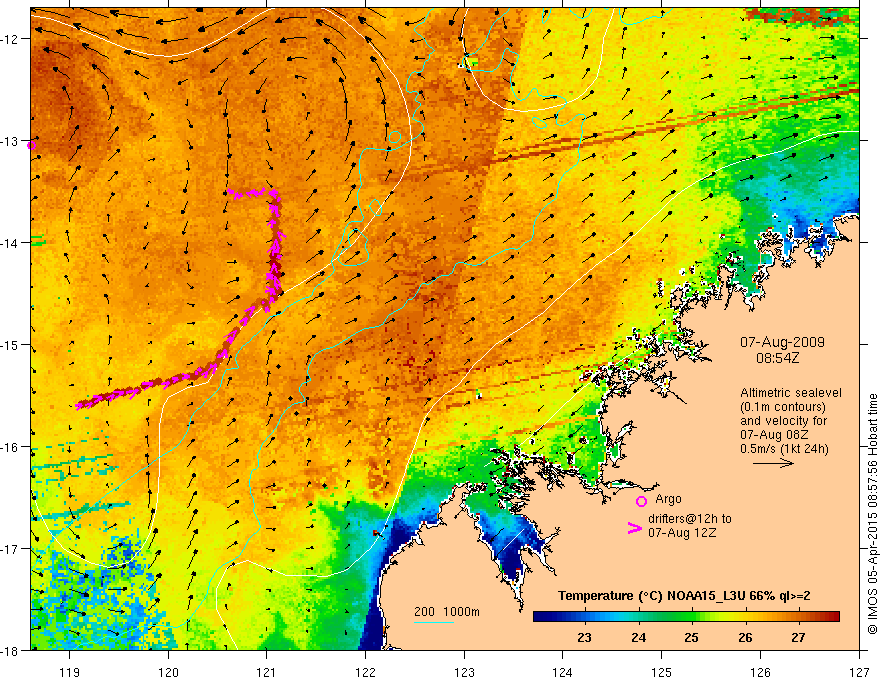Click the 'Argo' legend label
Viewport: 880px width, 680px height.
tap(668, 499)
